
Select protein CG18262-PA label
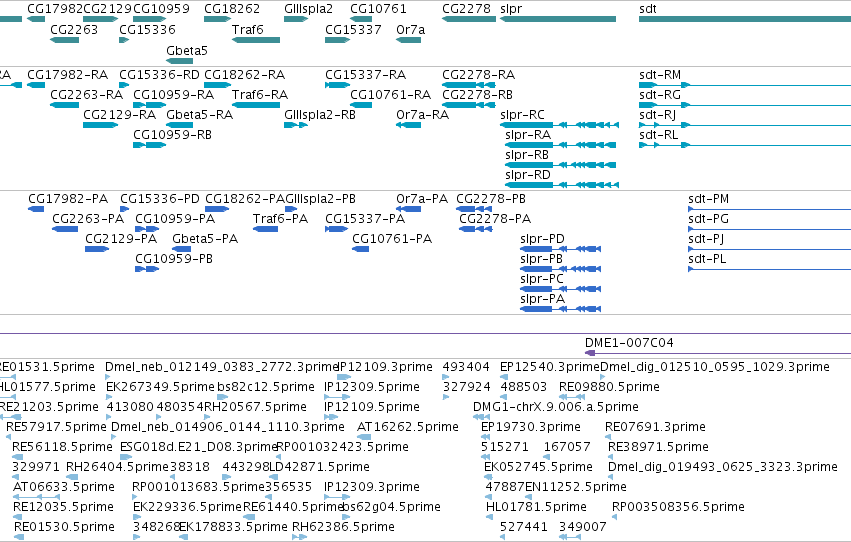(x=245, y=199)
